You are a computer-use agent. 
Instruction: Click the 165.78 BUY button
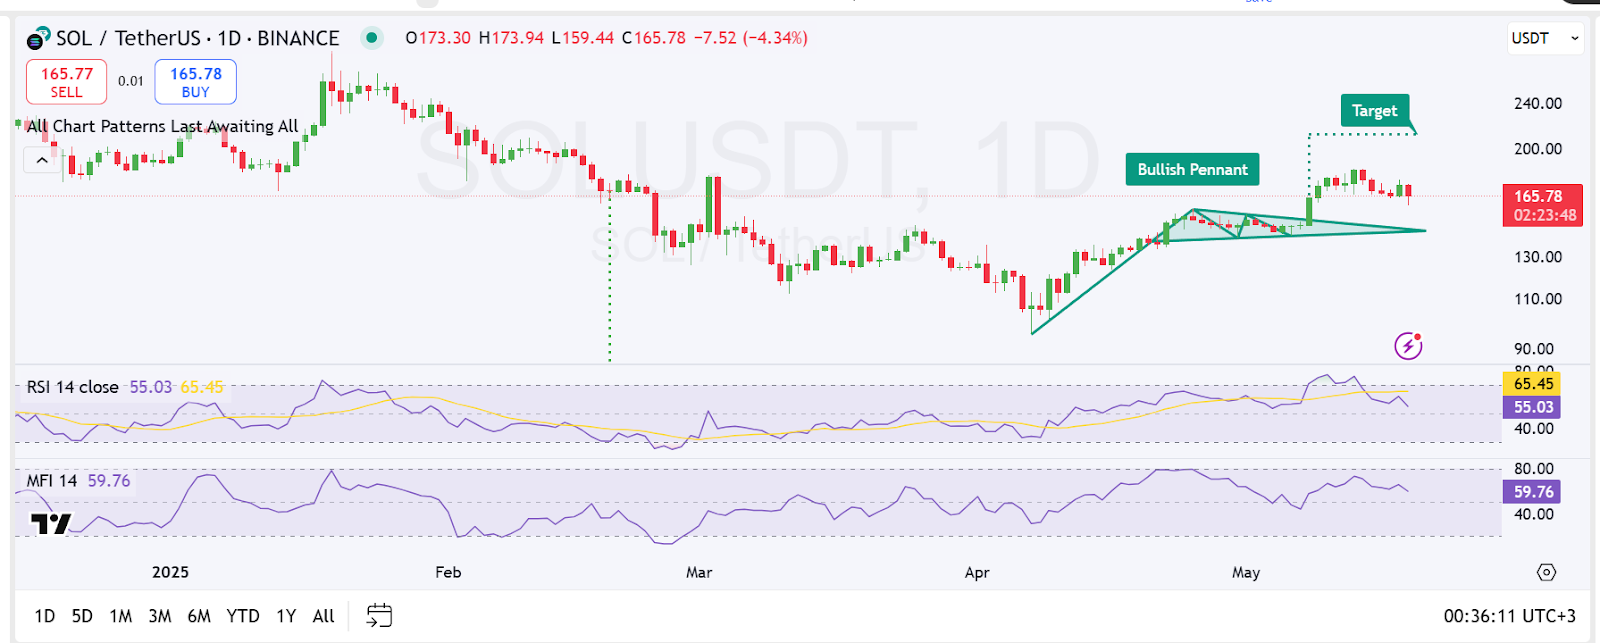pyautogui.click(x=195, y=82)
